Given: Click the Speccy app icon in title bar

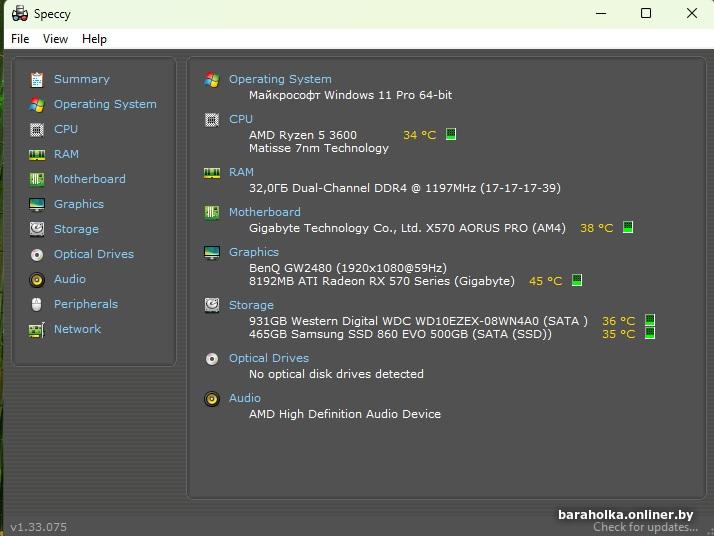Looking at the screenshot, I should (x=20, y=14).
